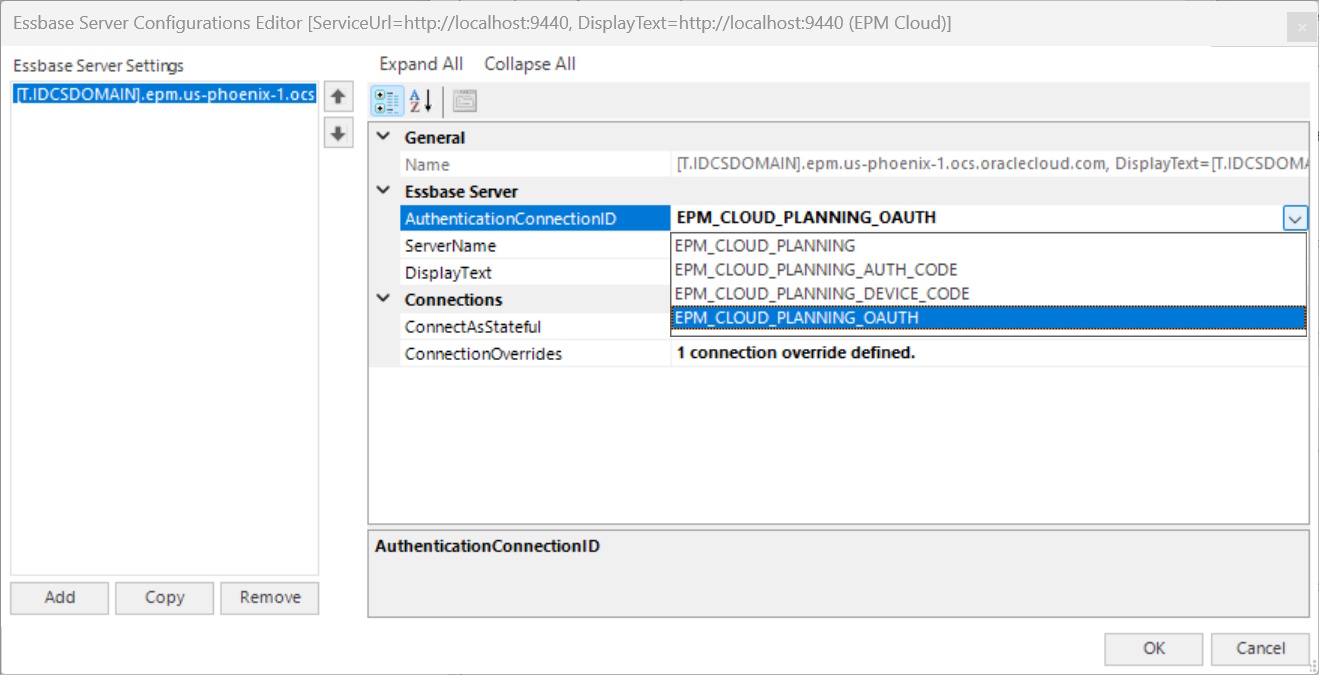
Task: Choose EPM_CLOUD_PLANNING from the list
Action: [988, 245]
